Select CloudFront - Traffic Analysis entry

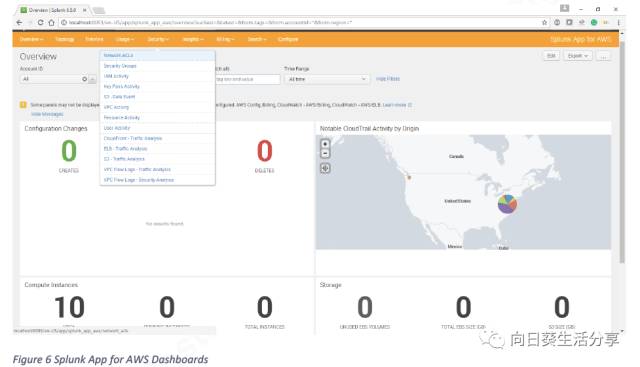158,138
